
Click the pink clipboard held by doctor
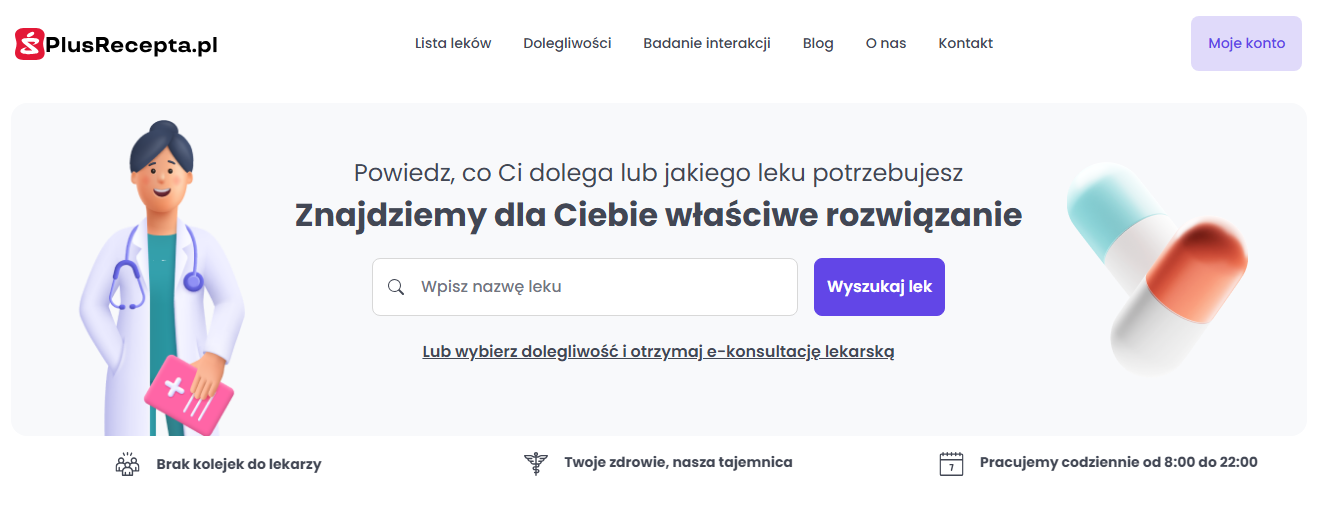coord(189,396)
